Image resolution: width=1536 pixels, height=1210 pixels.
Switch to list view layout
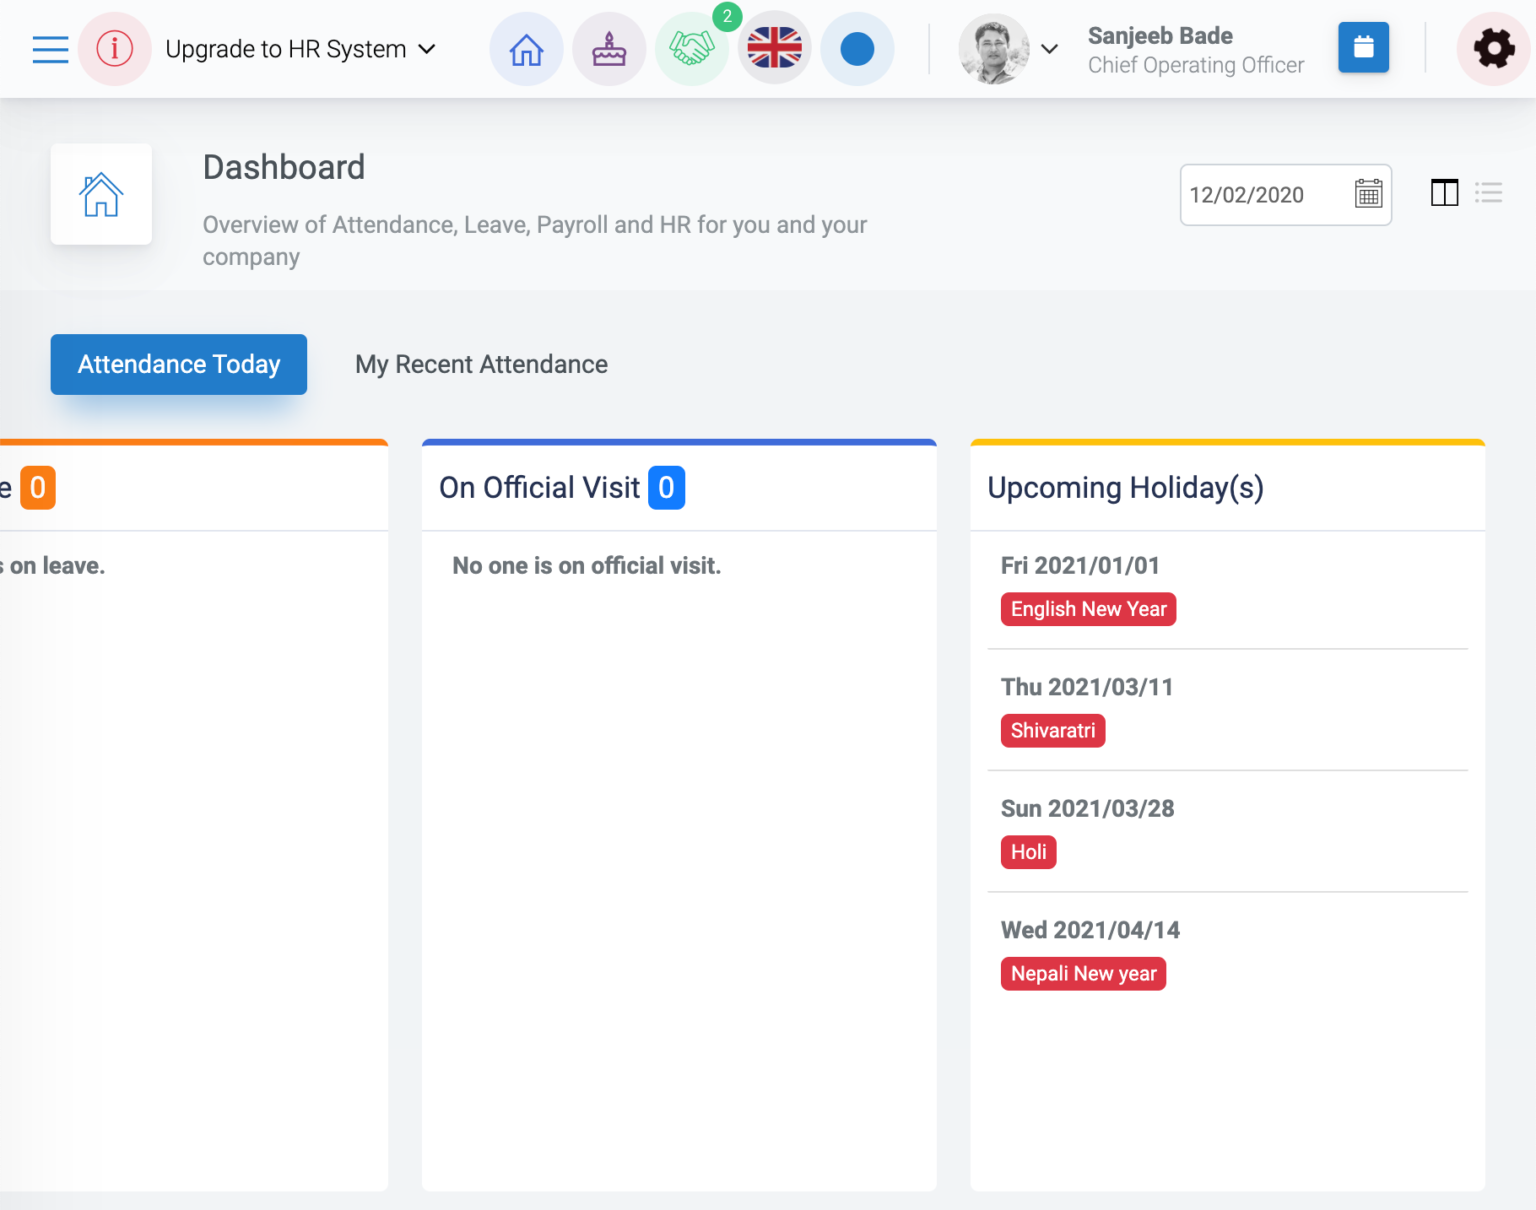1489,192
